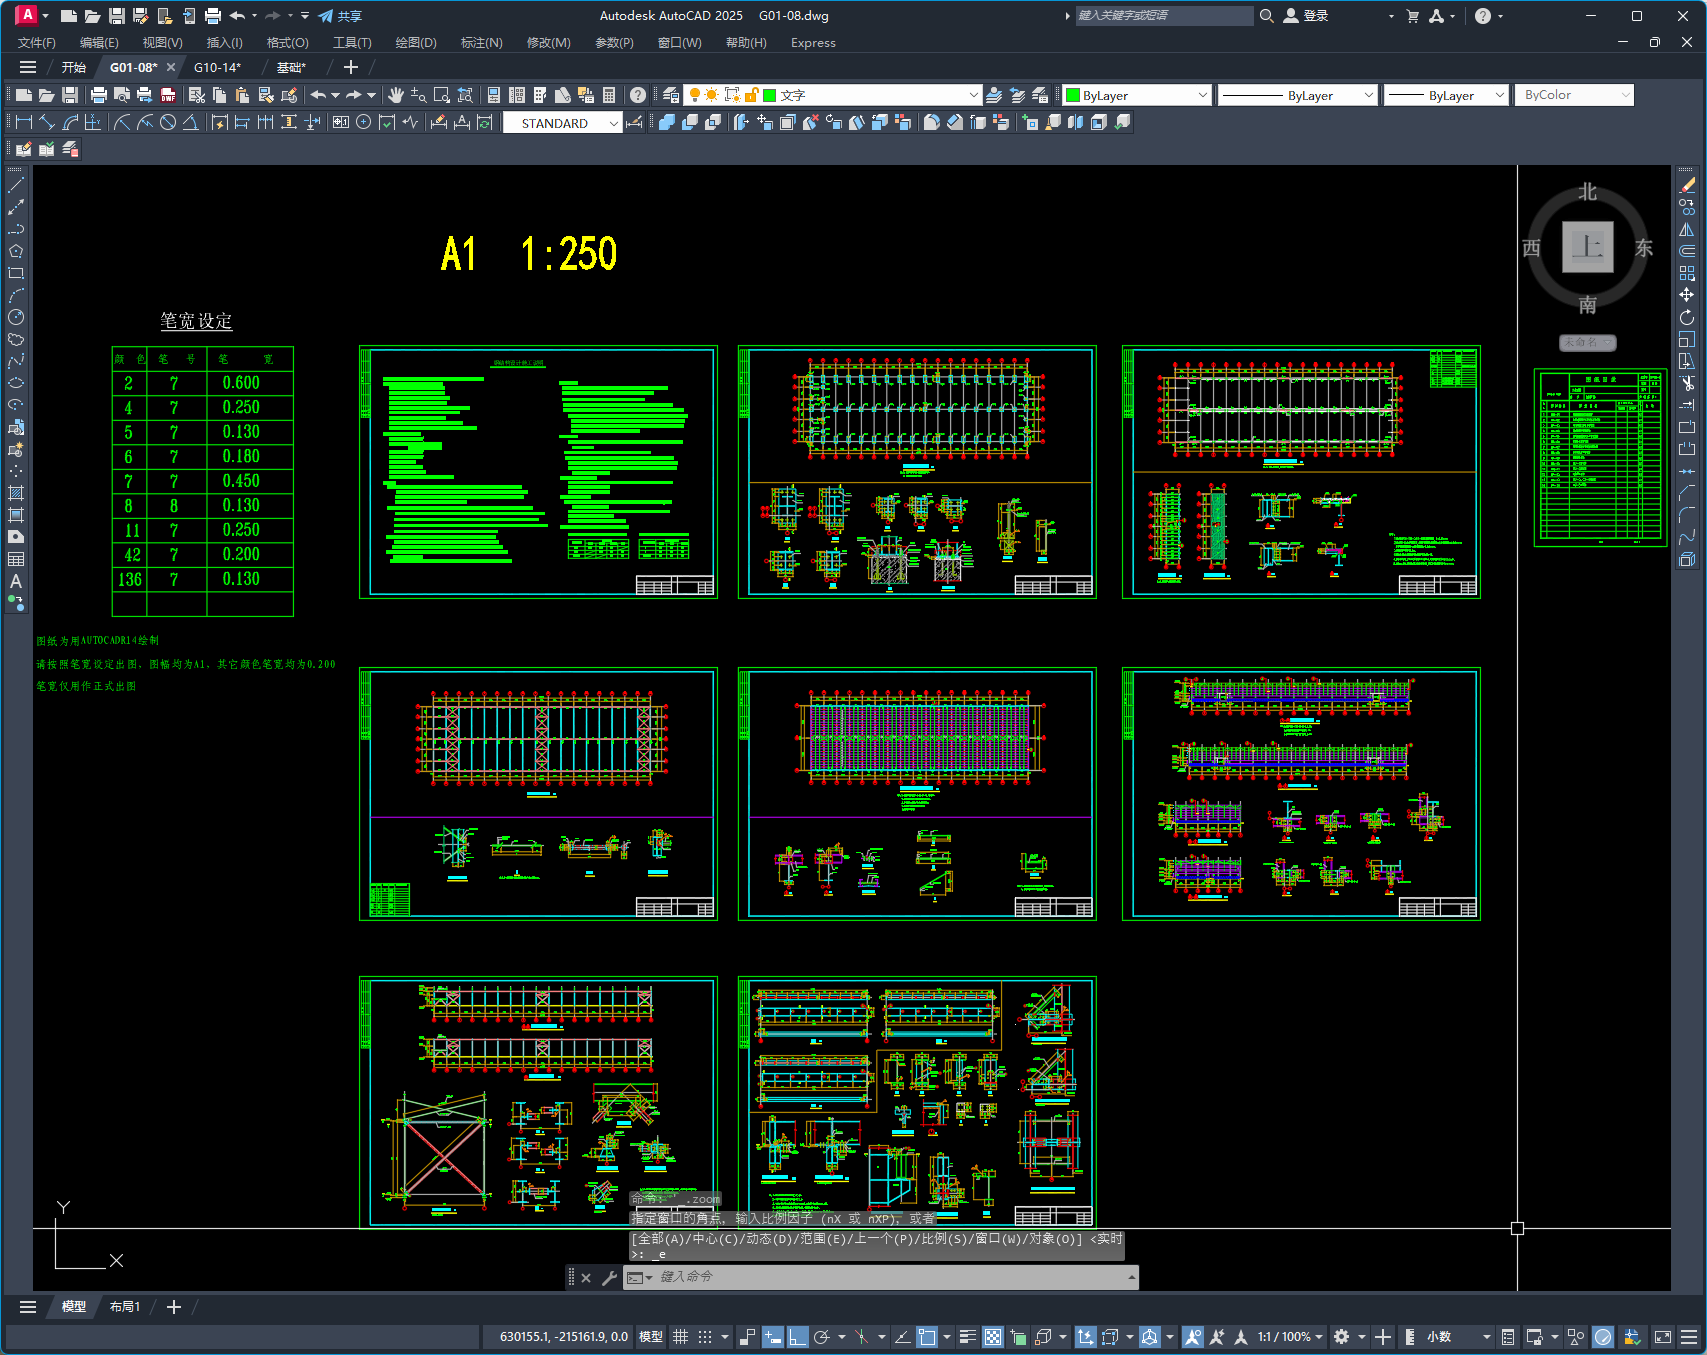The width and height of the screenshot is (1707, 1355).
Task: Toggle grid display in status bar
Action: [x=681, y=1337]
